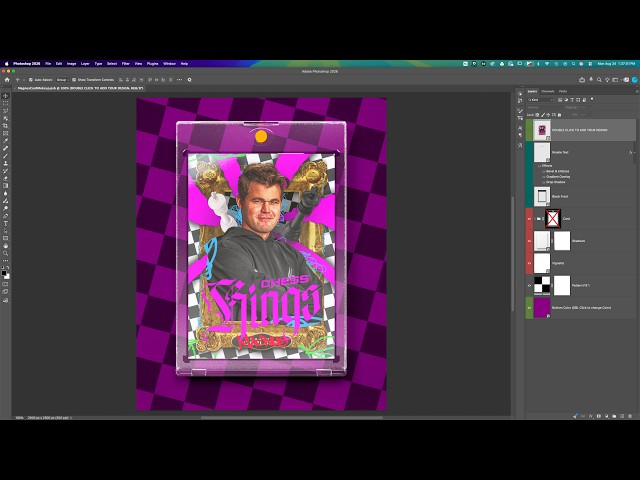The width and height of the screenshot is (640, 480).
Task: Collapse the effects list on the fx layer
Action: point(635,153)
